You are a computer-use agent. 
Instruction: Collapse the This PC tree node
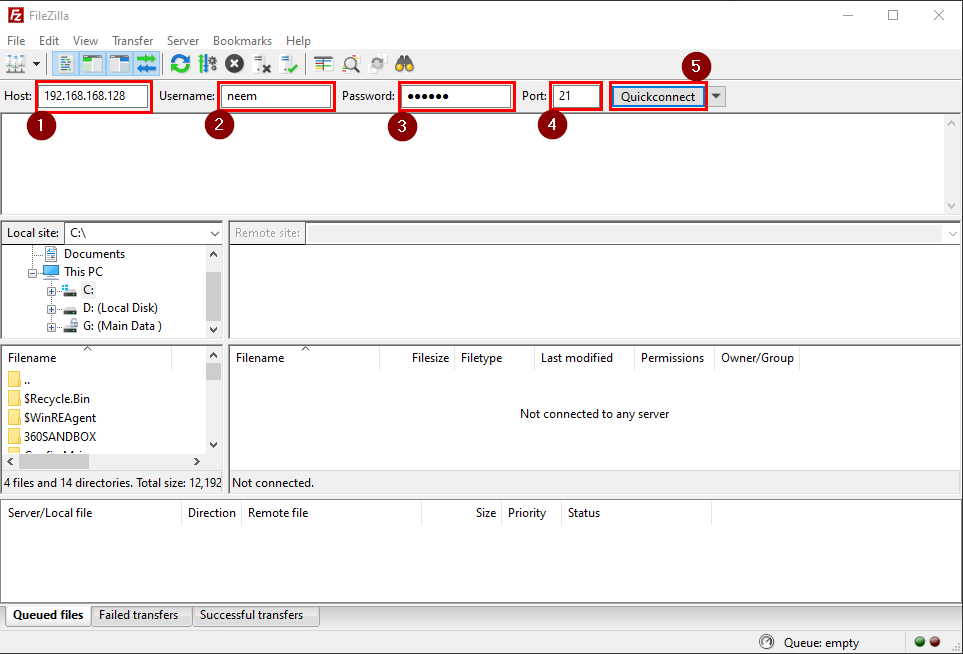(x=33, y=273)
